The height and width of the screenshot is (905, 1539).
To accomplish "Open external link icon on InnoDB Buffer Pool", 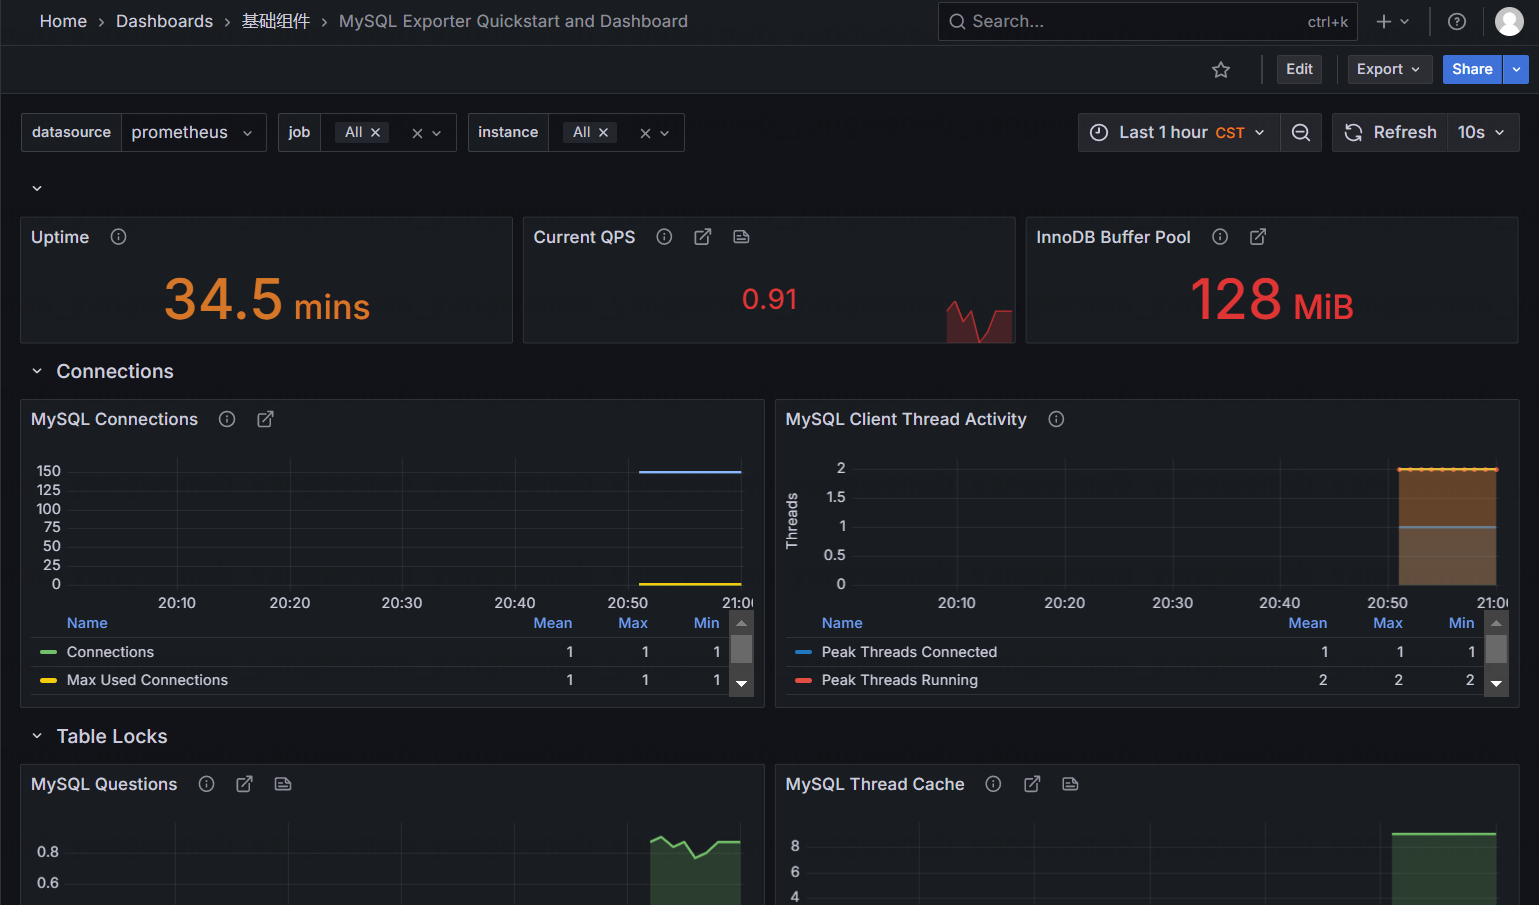I will coord(1258,237).
